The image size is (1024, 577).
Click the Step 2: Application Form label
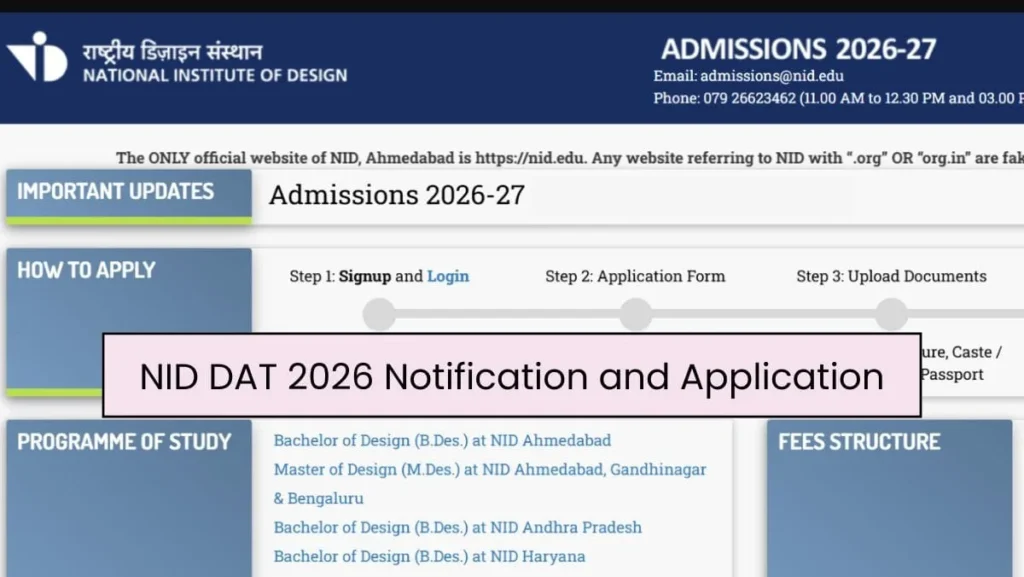pos(635,276)
